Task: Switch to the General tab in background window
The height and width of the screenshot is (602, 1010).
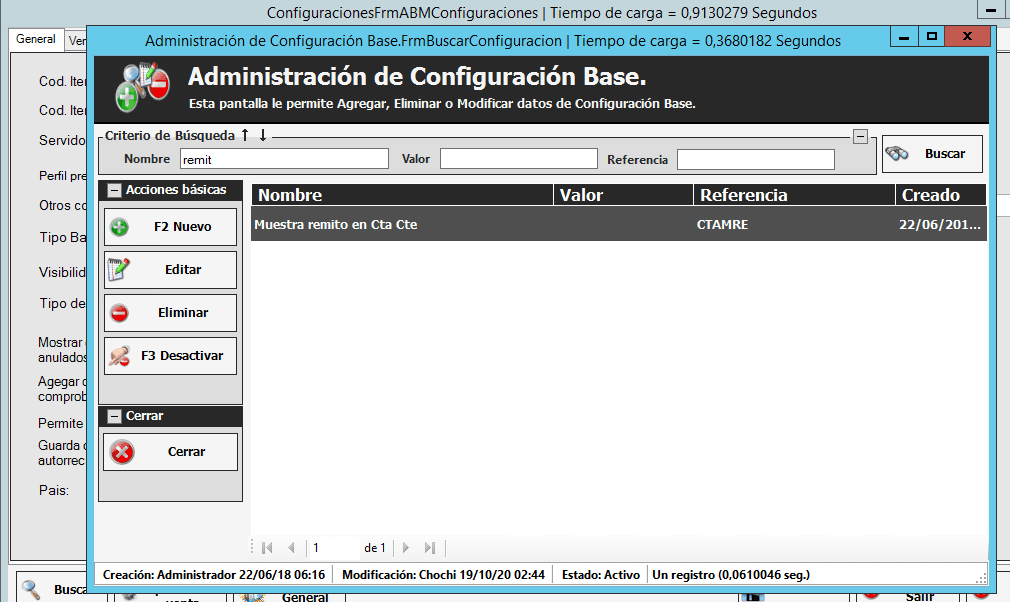Action: tap(36, 39)
